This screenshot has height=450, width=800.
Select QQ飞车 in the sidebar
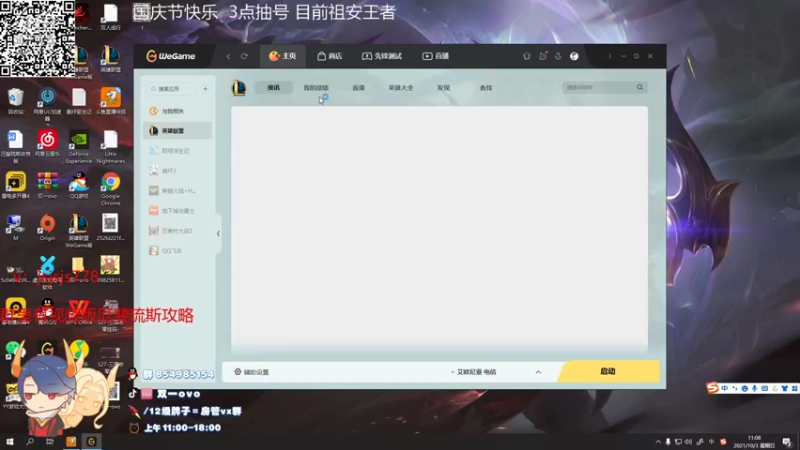coord(177,251)
